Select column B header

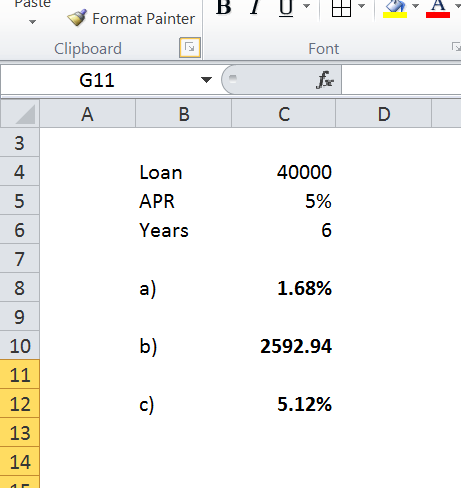click(x=184, y=114)
